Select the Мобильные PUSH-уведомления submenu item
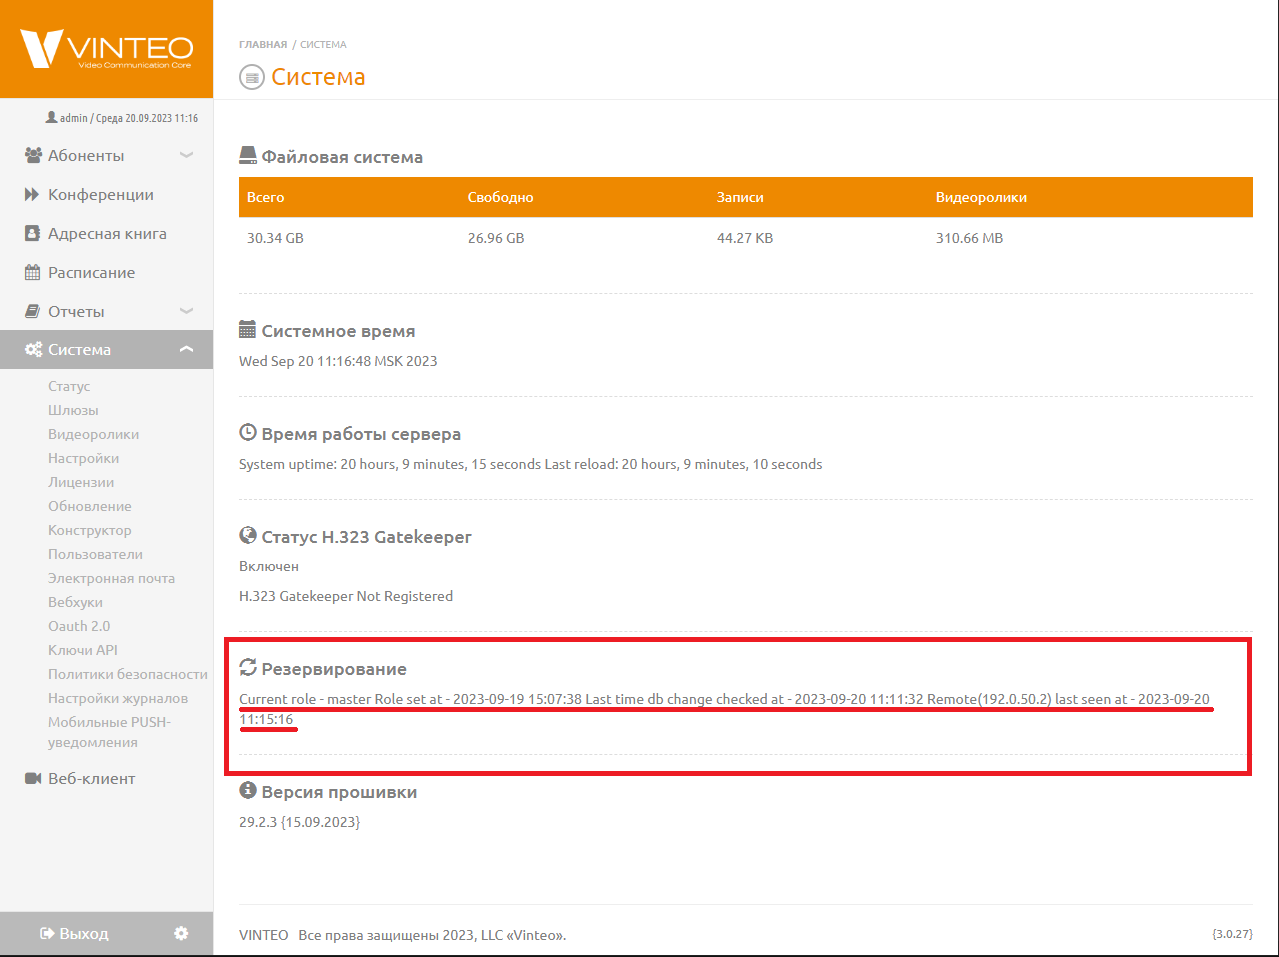1279x957 pixels. 110,732
